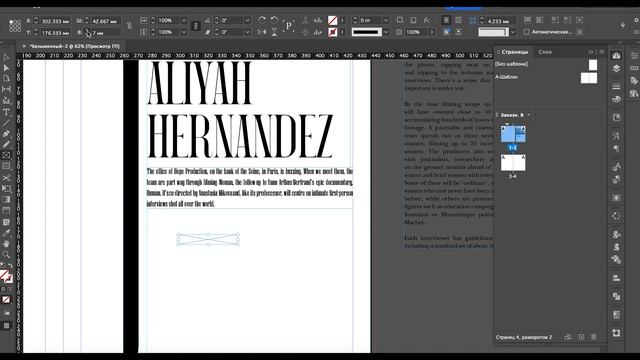Toggle the auto-fit checkbox
The height and width of the screenshot is (360, 640).
pyautogui.click(x=527, y=32)
